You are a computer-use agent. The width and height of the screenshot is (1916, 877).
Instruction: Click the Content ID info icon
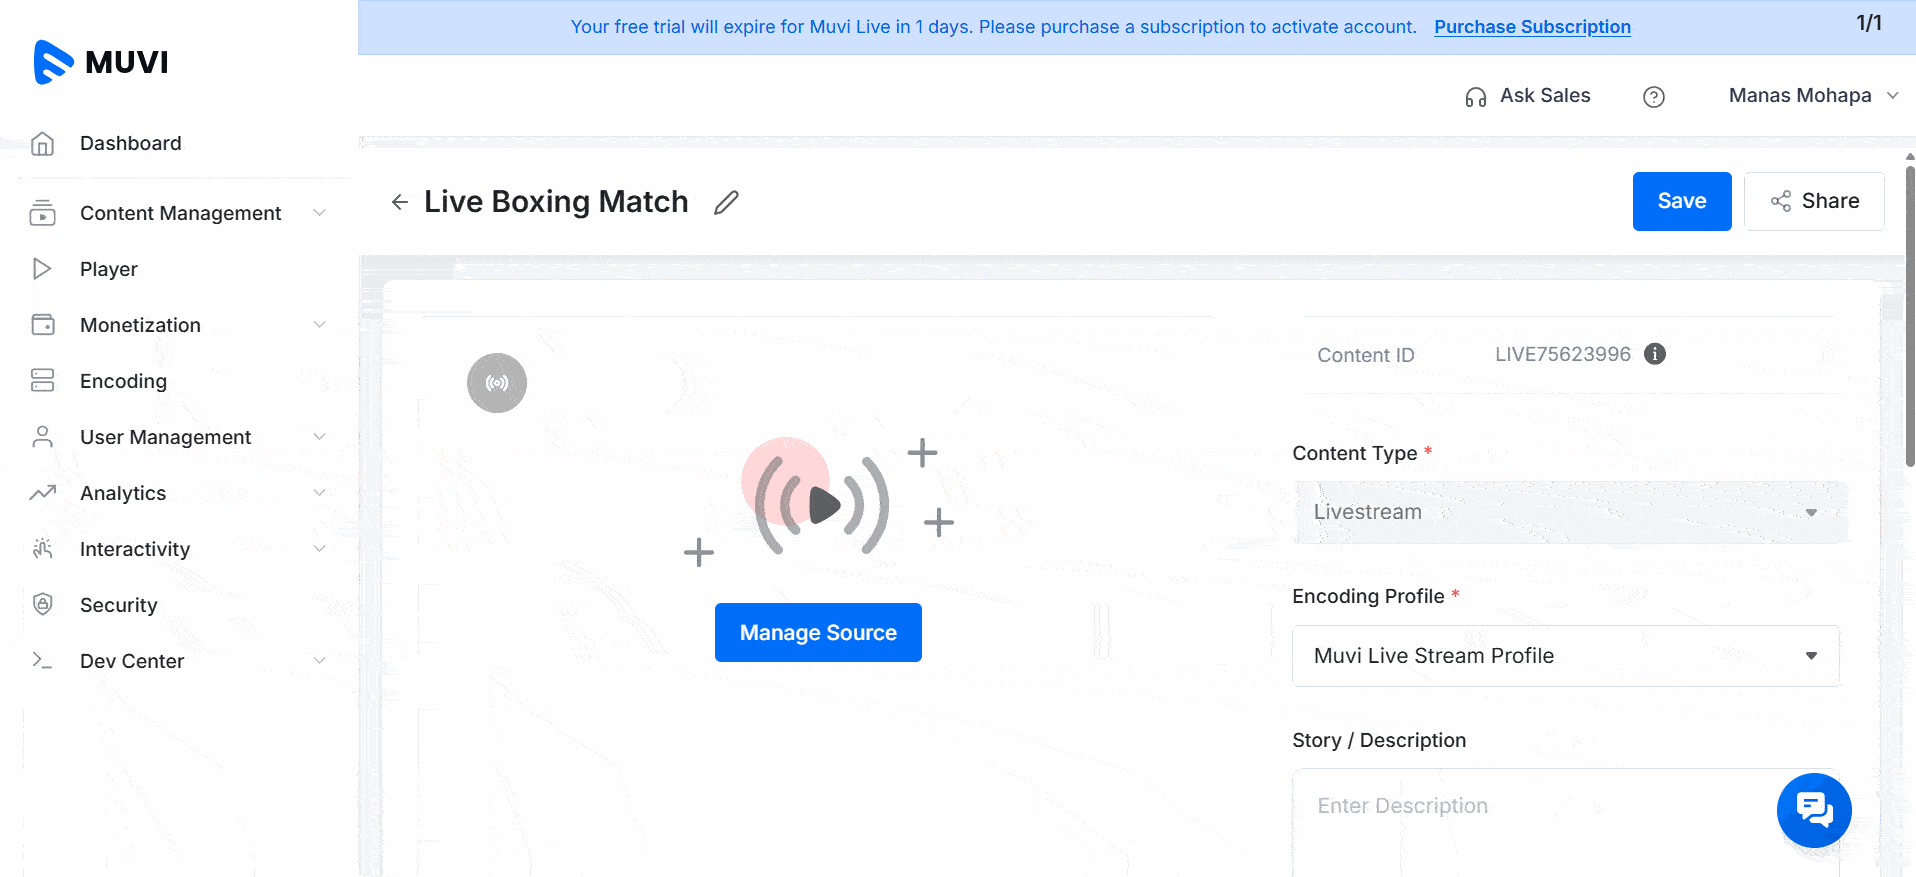(1655, 354)
